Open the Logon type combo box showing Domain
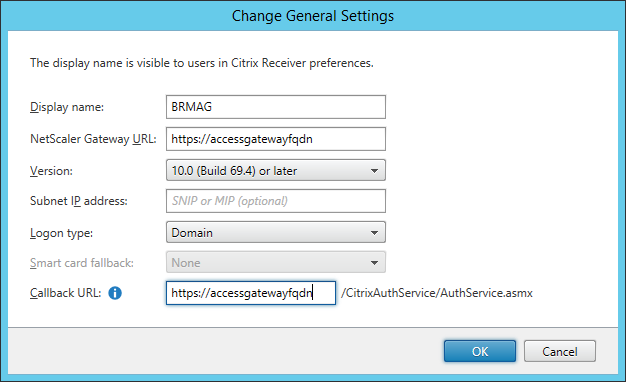The width and height of the screenshot is (626, 382). tap(276, 232)
